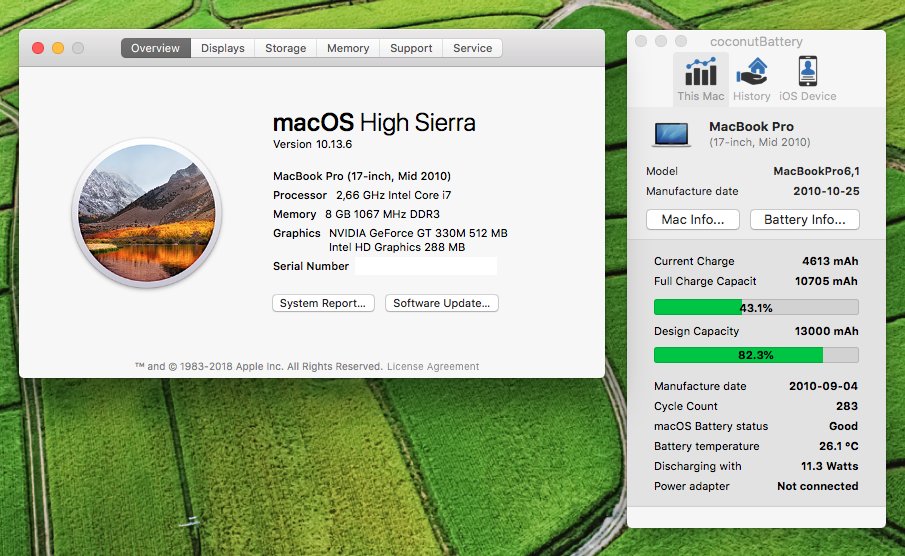Image resolution: width=905 pixels, height=556 pixels.
Task: Switch to the Displays tab
Action: tap(223, 48)
